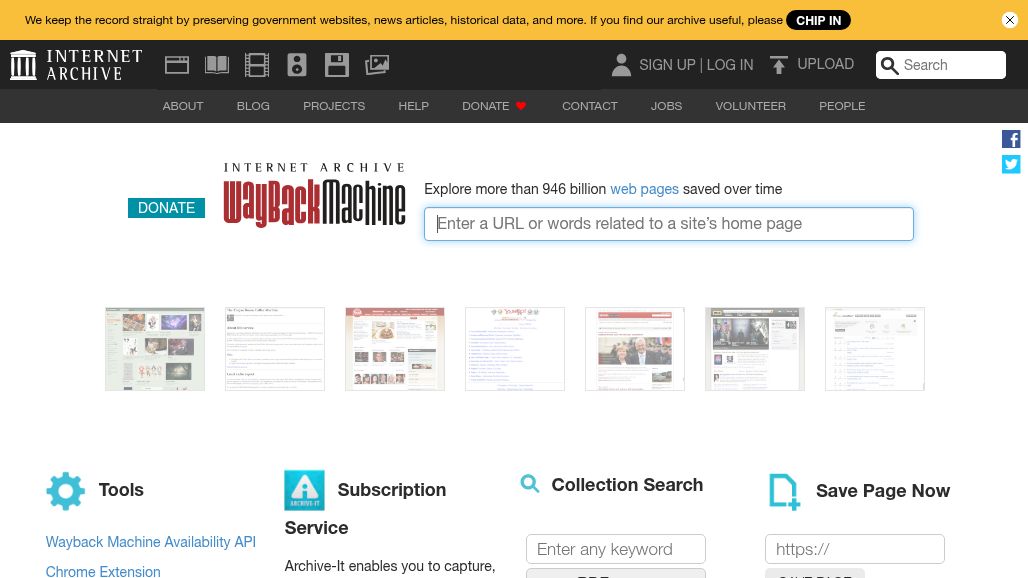This screenshot has width=1028, height=578.
Task: Share the page via Twitter icon
Action: click(1011, 164)
